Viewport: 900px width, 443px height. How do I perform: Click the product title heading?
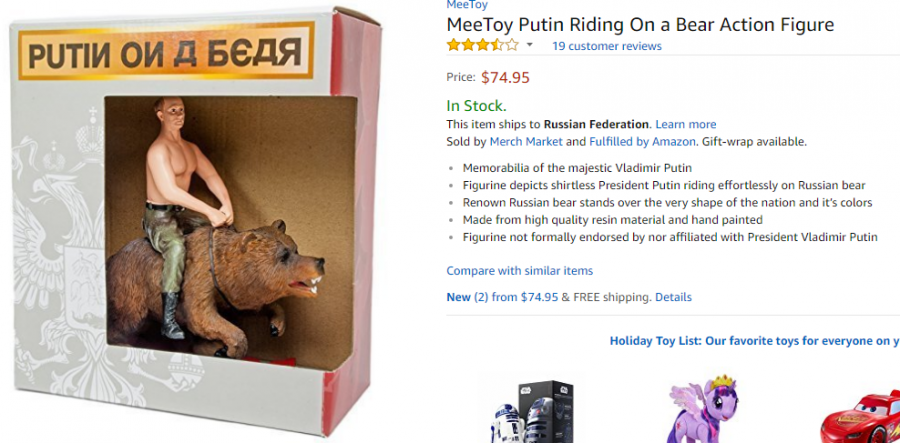(640, 25)
